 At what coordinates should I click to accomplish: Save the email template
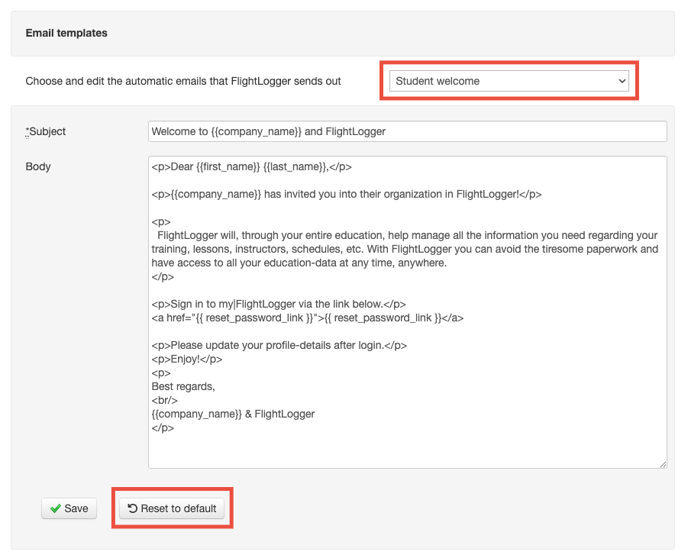tap(69, 508)
